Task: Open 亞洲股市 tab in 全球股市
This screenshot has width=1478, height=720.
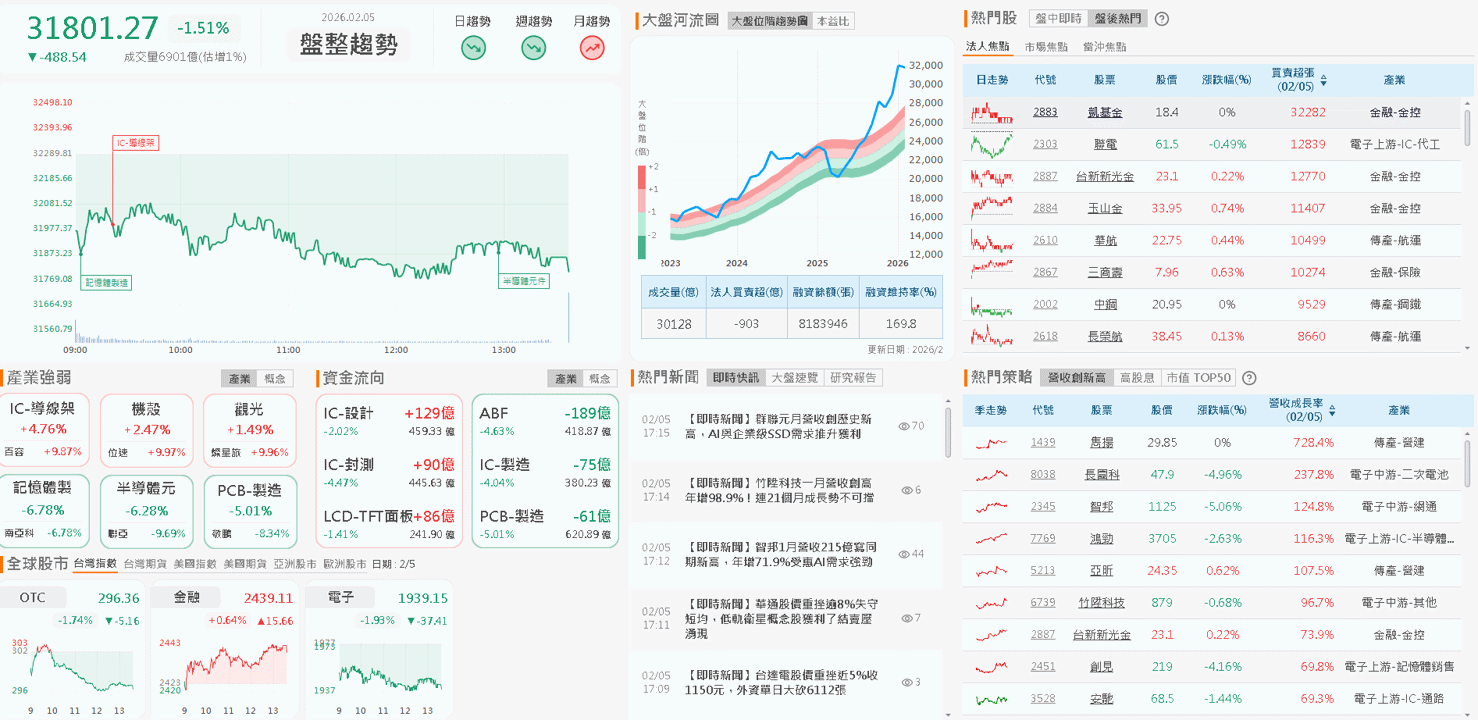Action: [x=295, y=564]
